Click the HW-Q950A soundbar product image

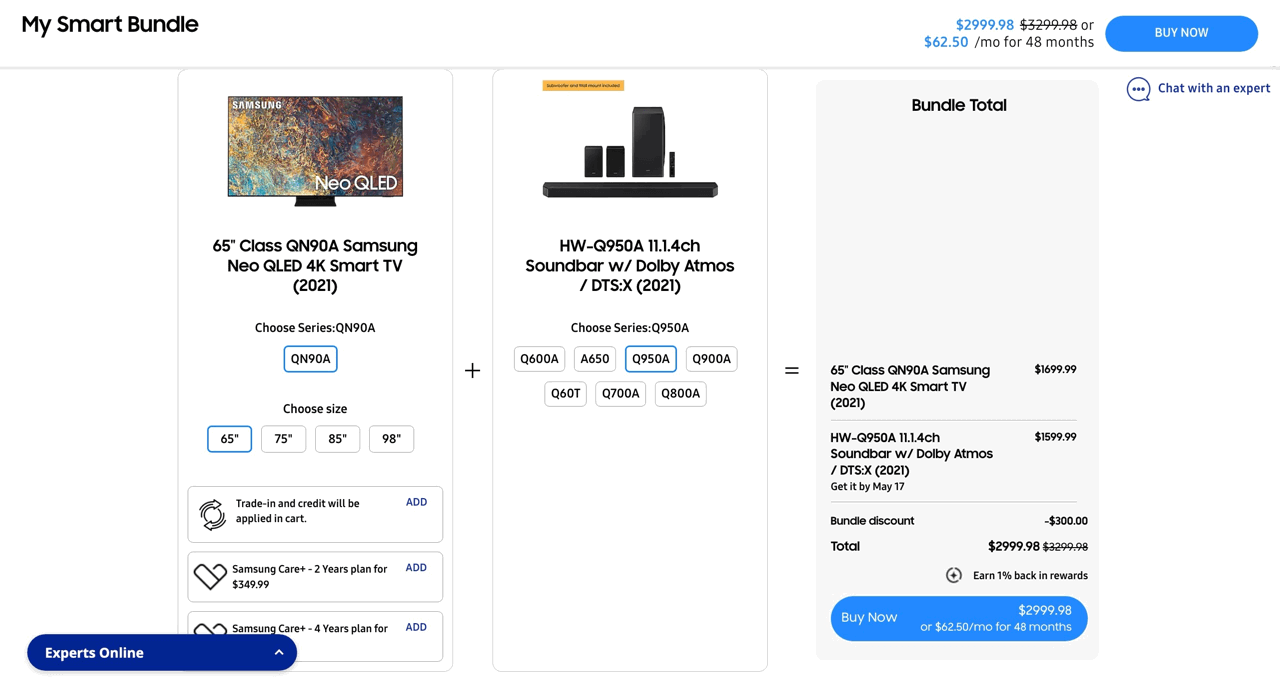[x=630, y=150]
